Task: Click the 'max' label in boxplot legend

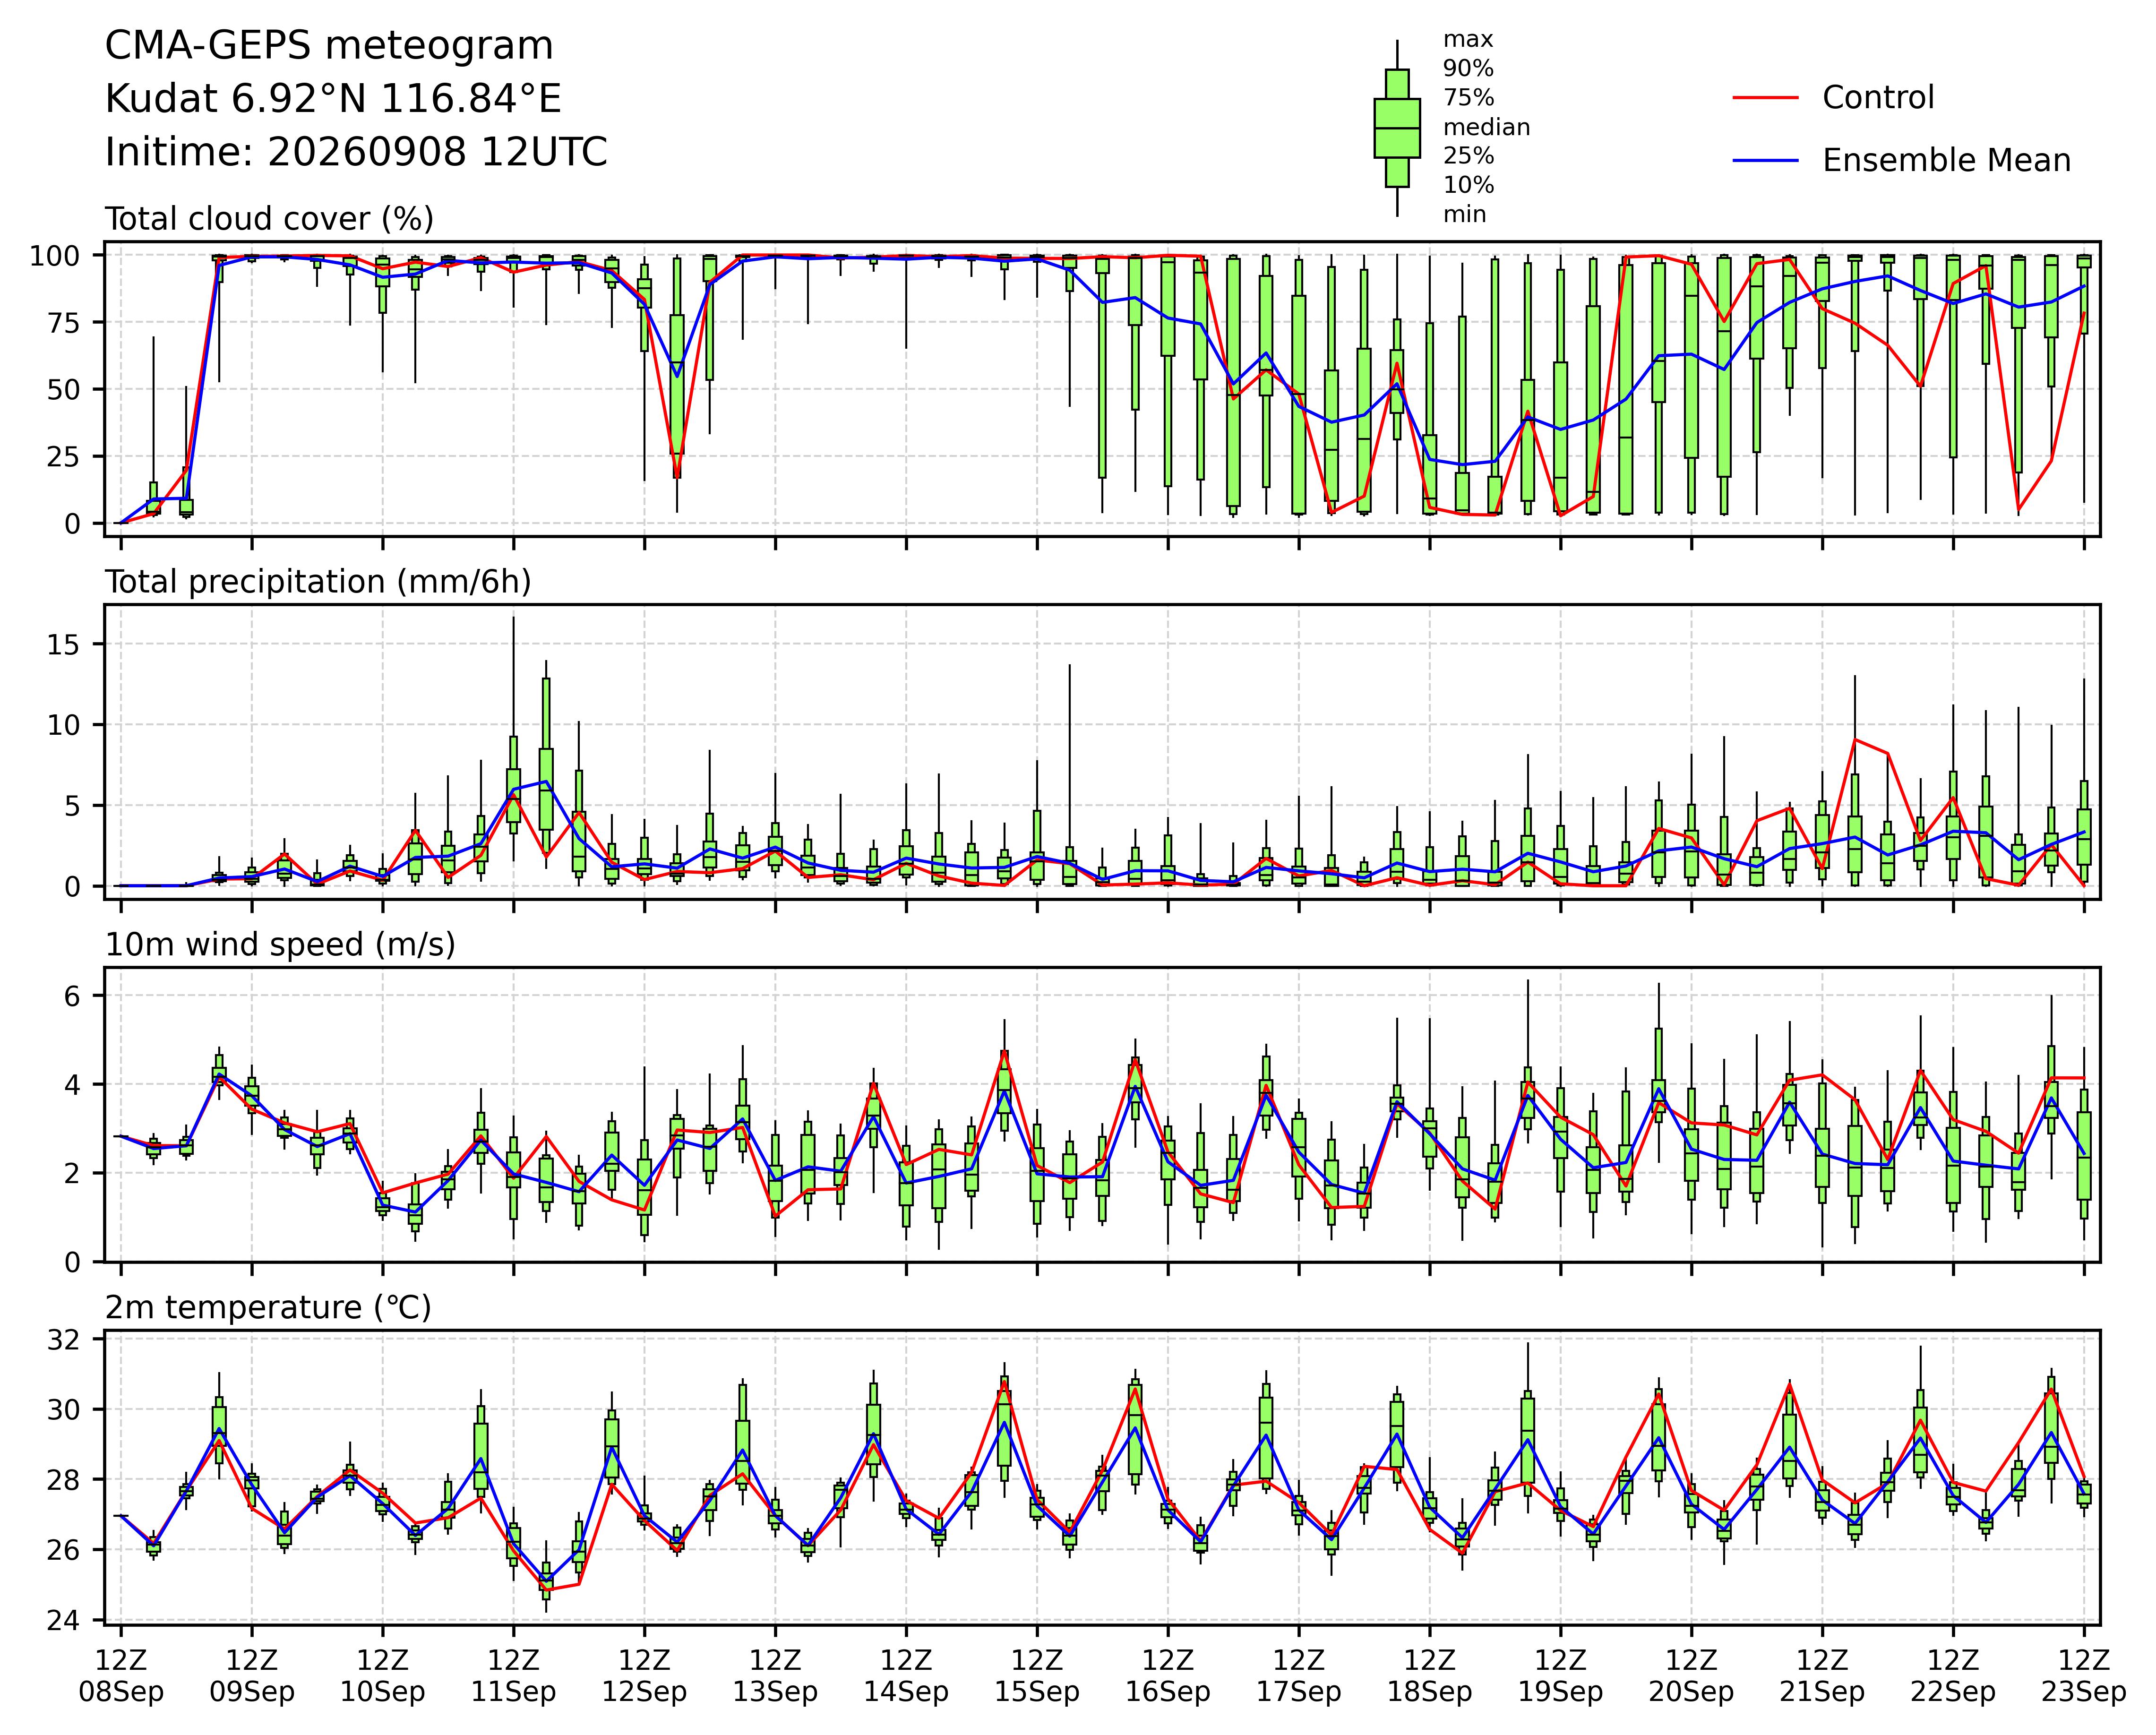Action: pyautogui.click(x=1468, y=40)
